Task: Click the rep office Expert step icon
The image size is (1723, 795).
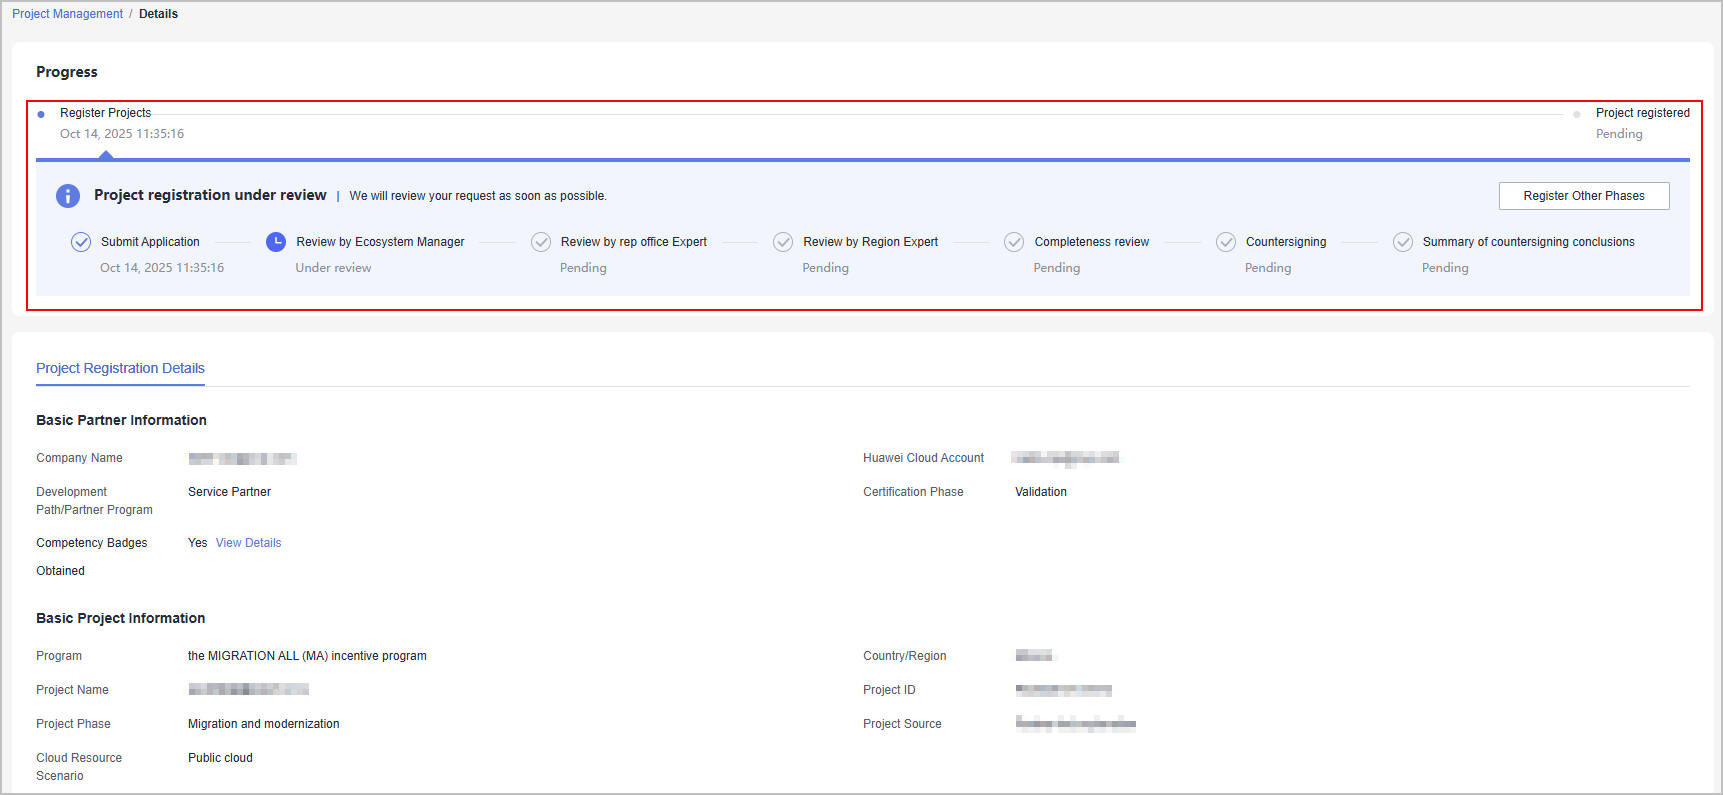Action: (x=541, y=242)
